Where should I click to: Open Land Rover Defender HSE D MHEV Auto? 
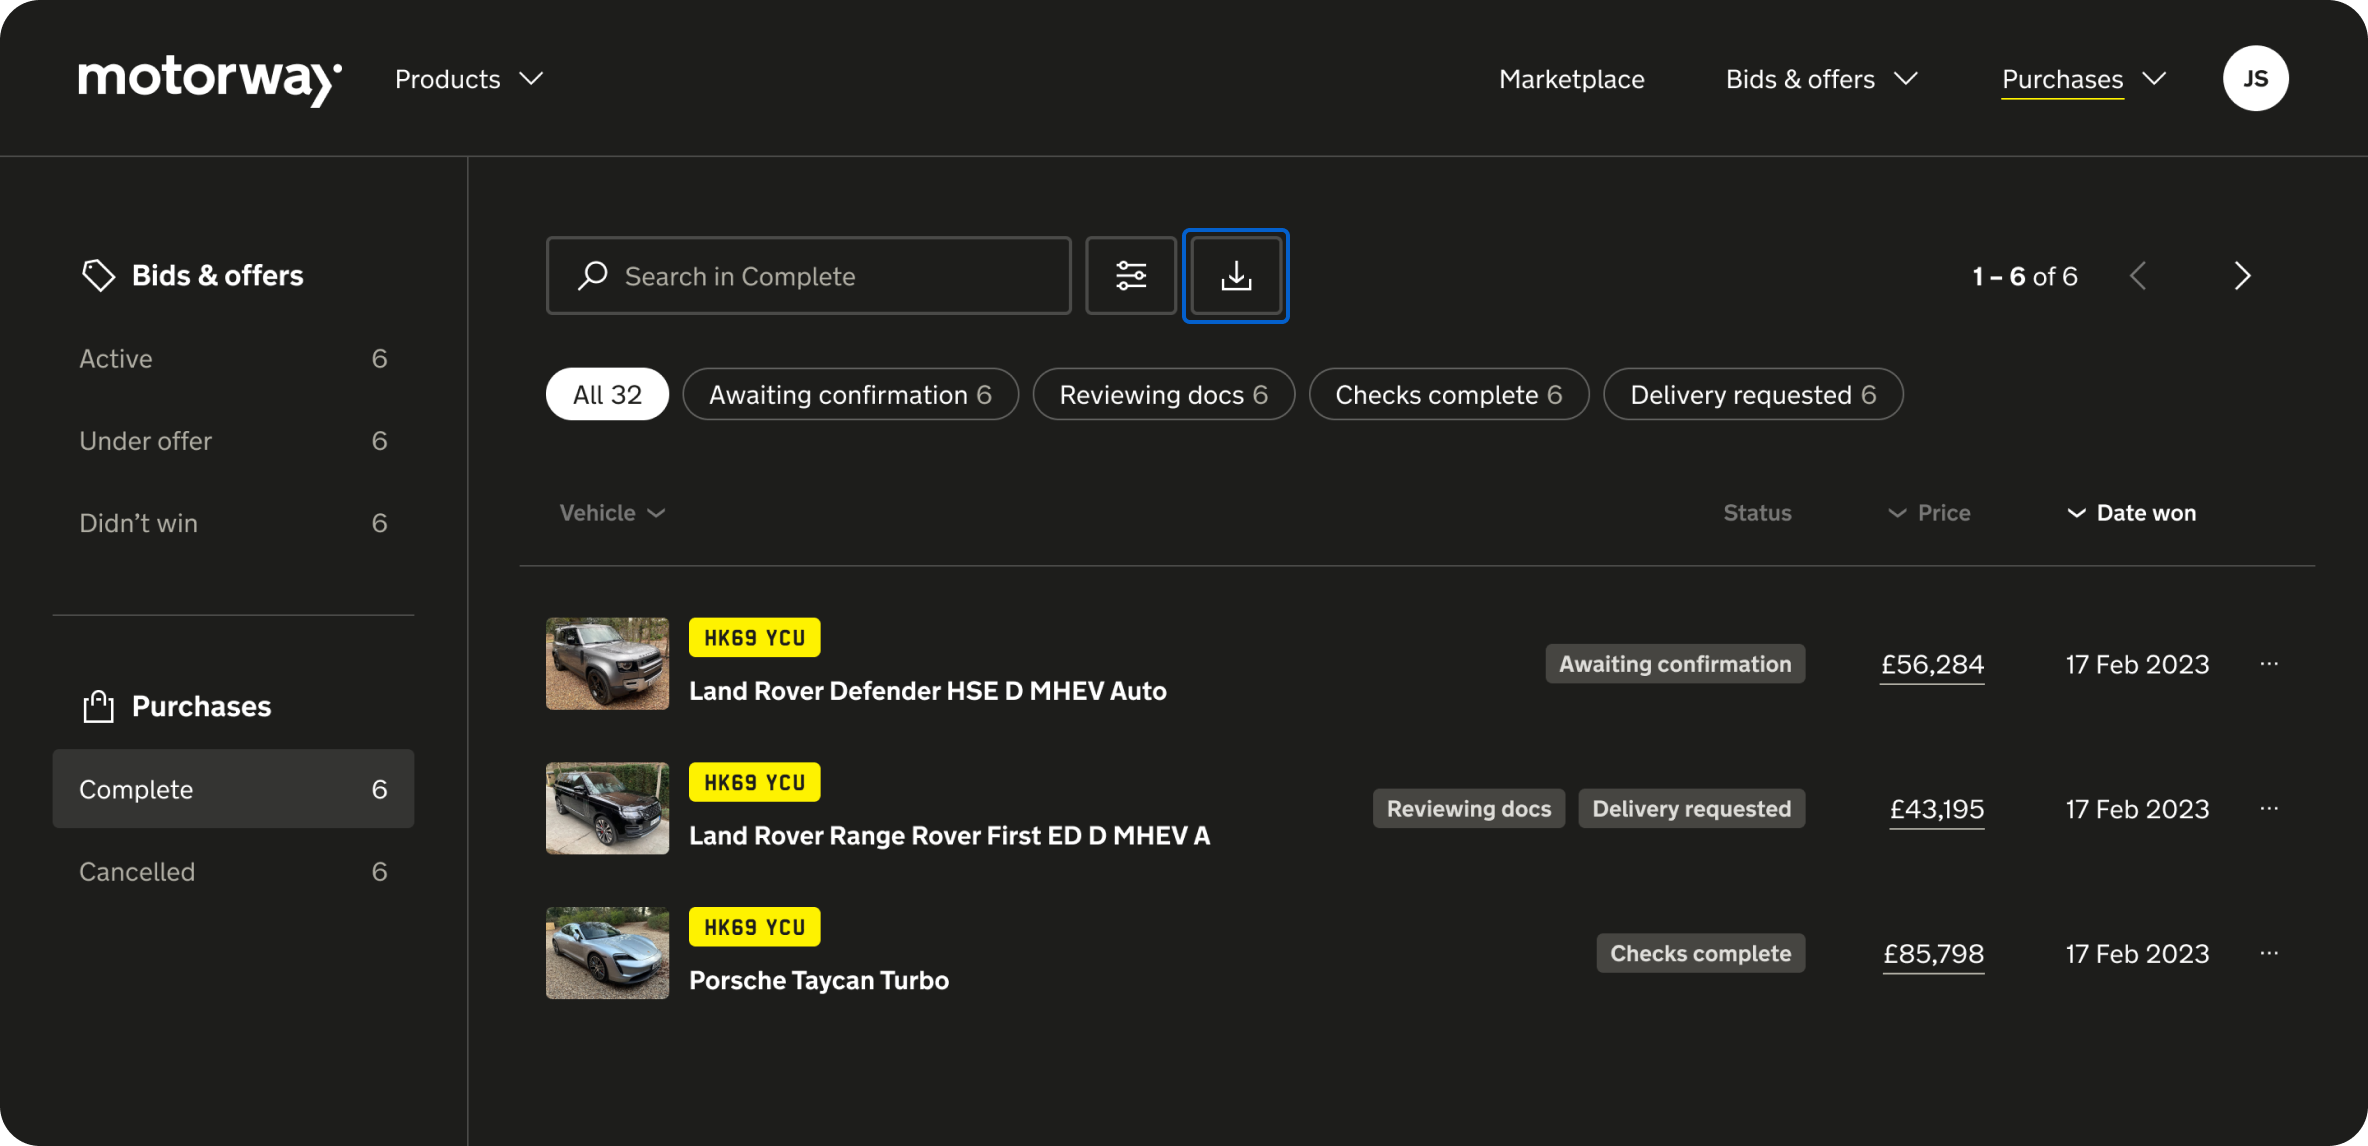click(x=928, y=691)
